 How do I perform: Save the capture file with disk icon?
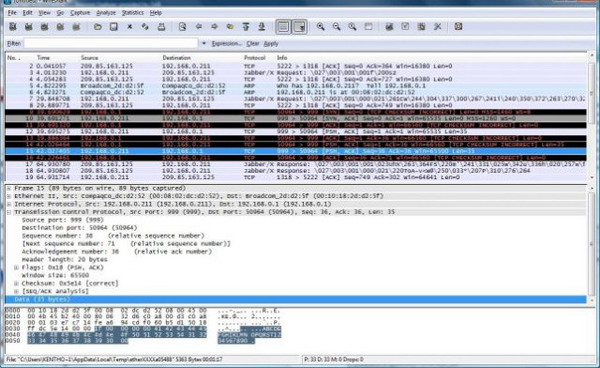pyautogui.click(x=114, y=27)
